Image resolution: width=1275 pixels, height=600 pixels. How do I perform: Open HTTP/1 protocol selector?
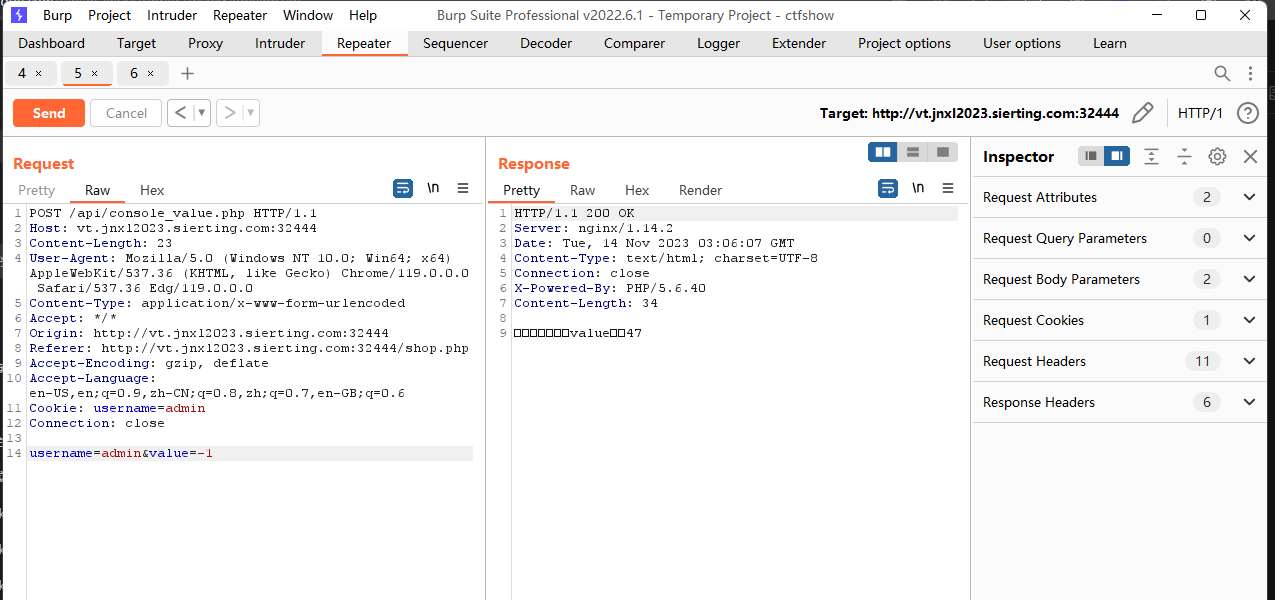click(x=1200, y=113)
